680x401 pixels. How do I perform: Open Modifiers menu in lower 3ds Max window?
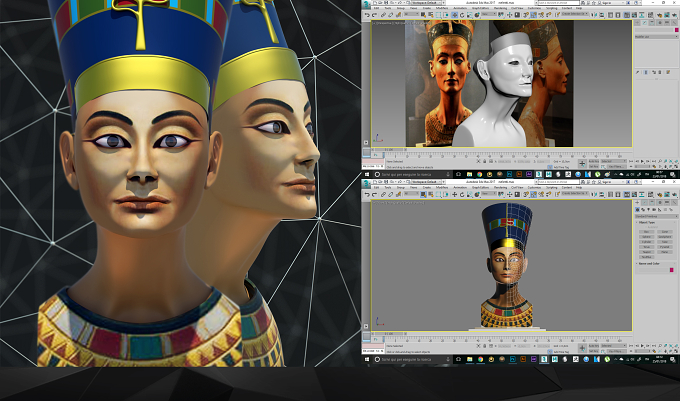[442, 188]
